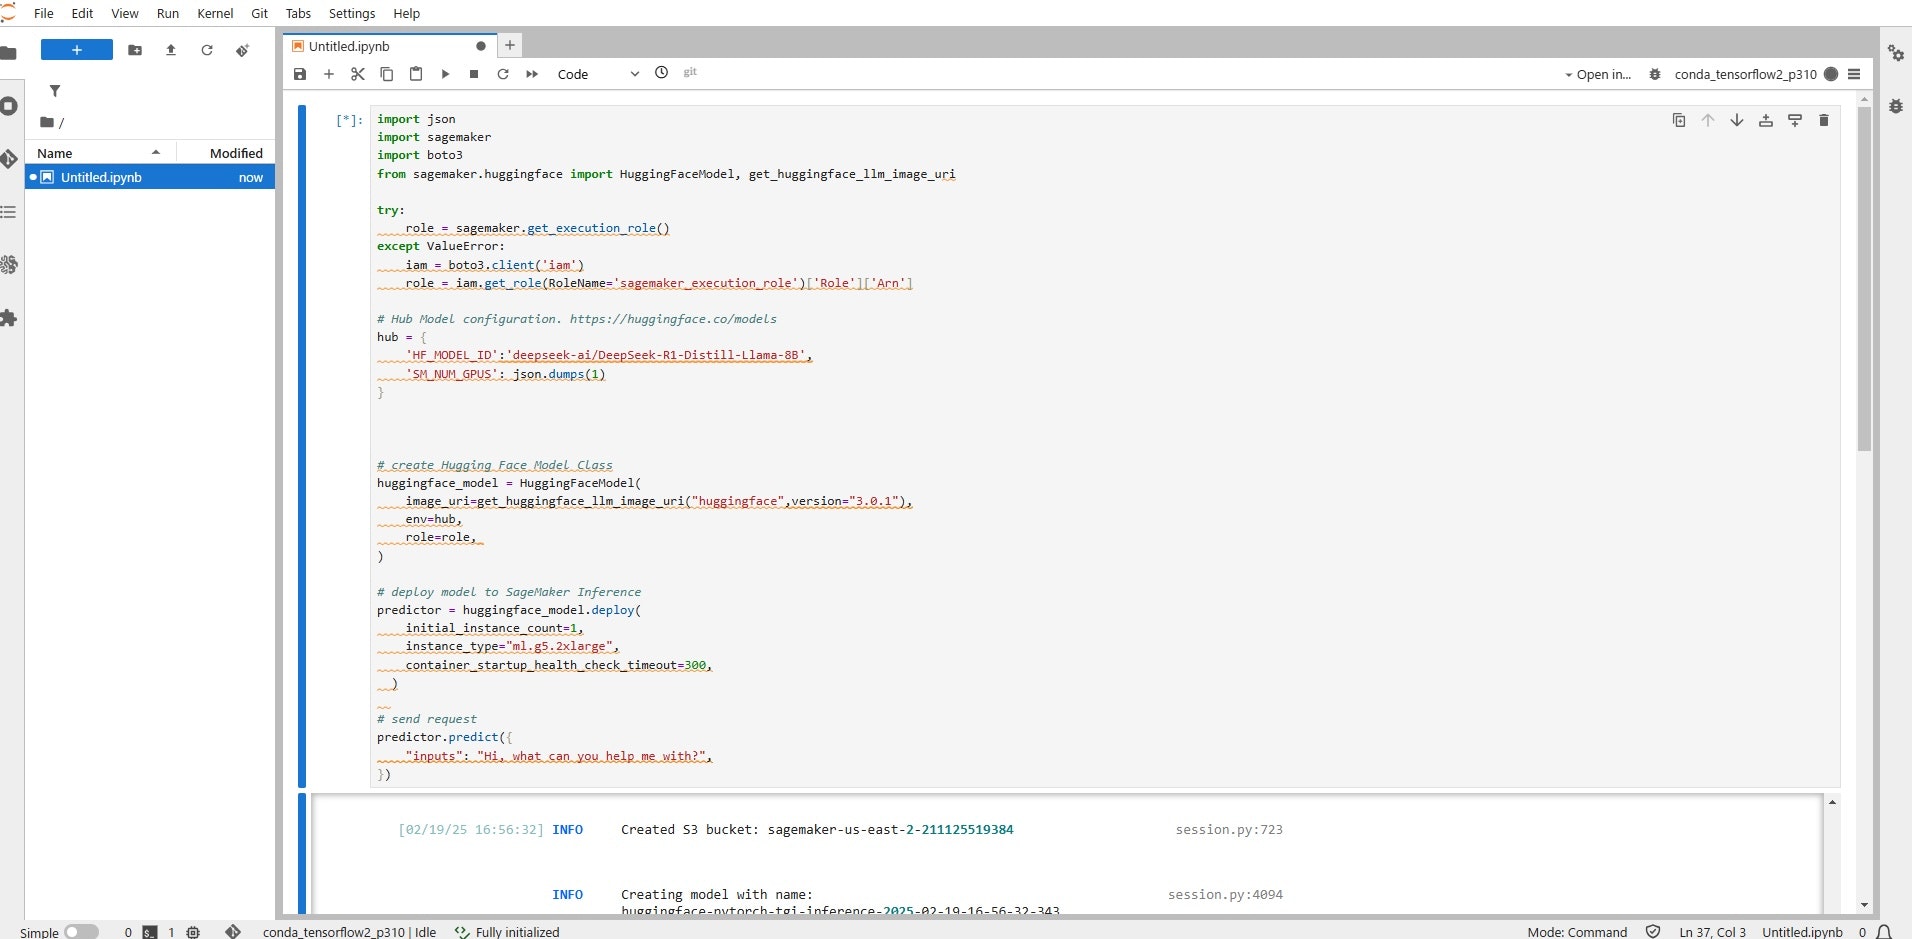This screenshot has height=939, width=1912.
Task: Open notifications with the bell icon
Action: (1884, 932)
